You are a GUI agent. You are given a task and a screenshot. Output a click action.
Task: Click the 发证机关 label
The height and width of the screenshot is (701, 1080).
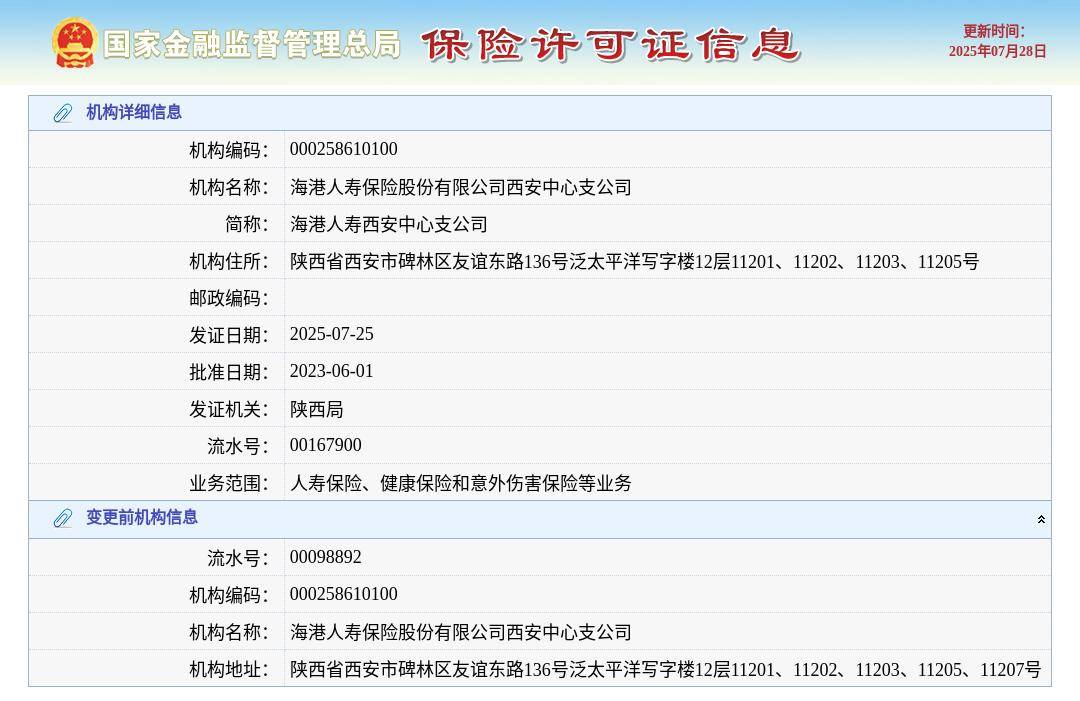(x=229, y=410)
